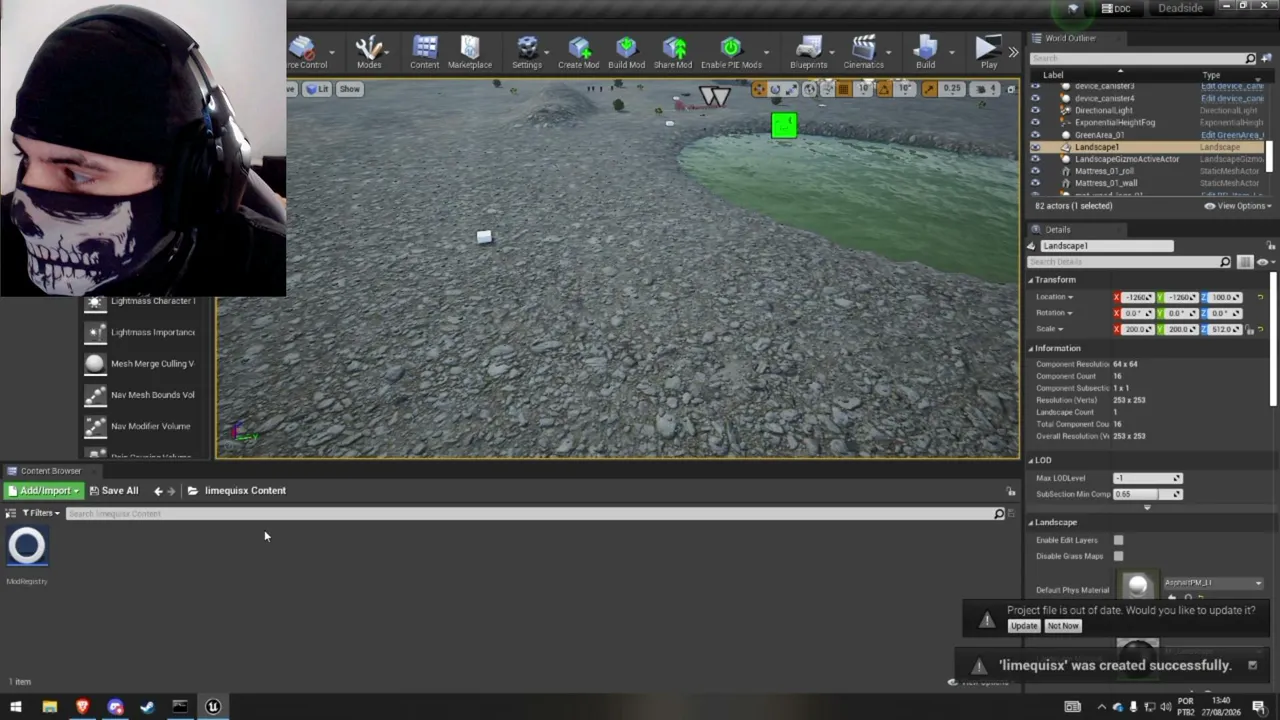Click Save All in Content Browser
Image resolution: width=1280 pixels, height=720 pixels.
point(113,491)
